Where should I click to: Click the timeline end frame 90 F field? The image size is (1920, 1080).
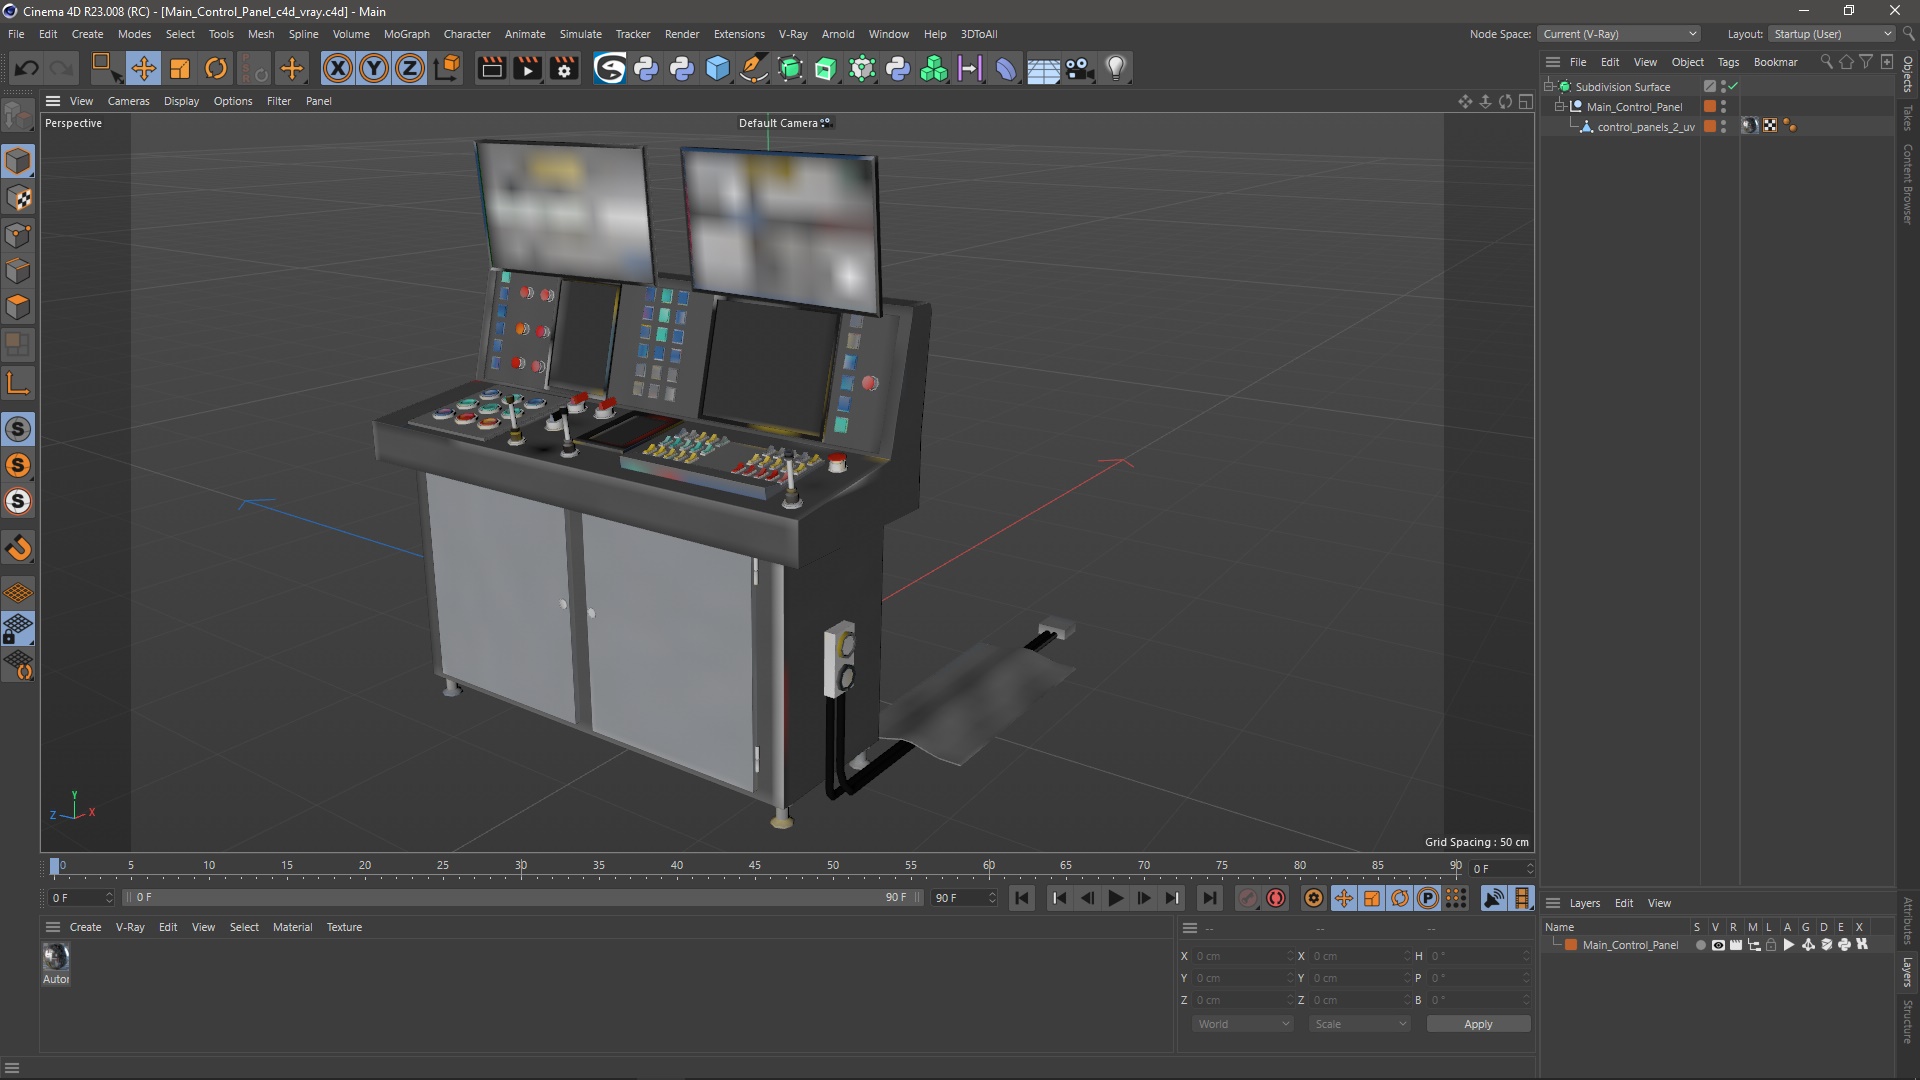(964, 898)
